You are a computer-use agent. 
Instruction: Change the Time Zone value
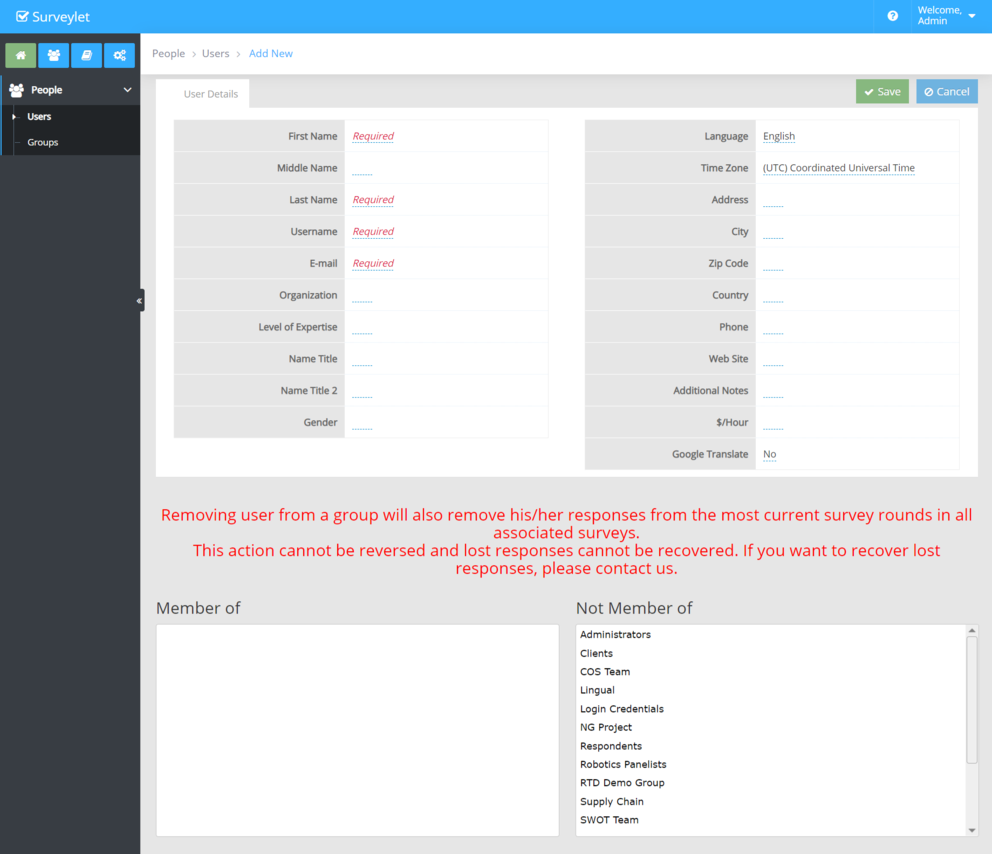(838, 168)
